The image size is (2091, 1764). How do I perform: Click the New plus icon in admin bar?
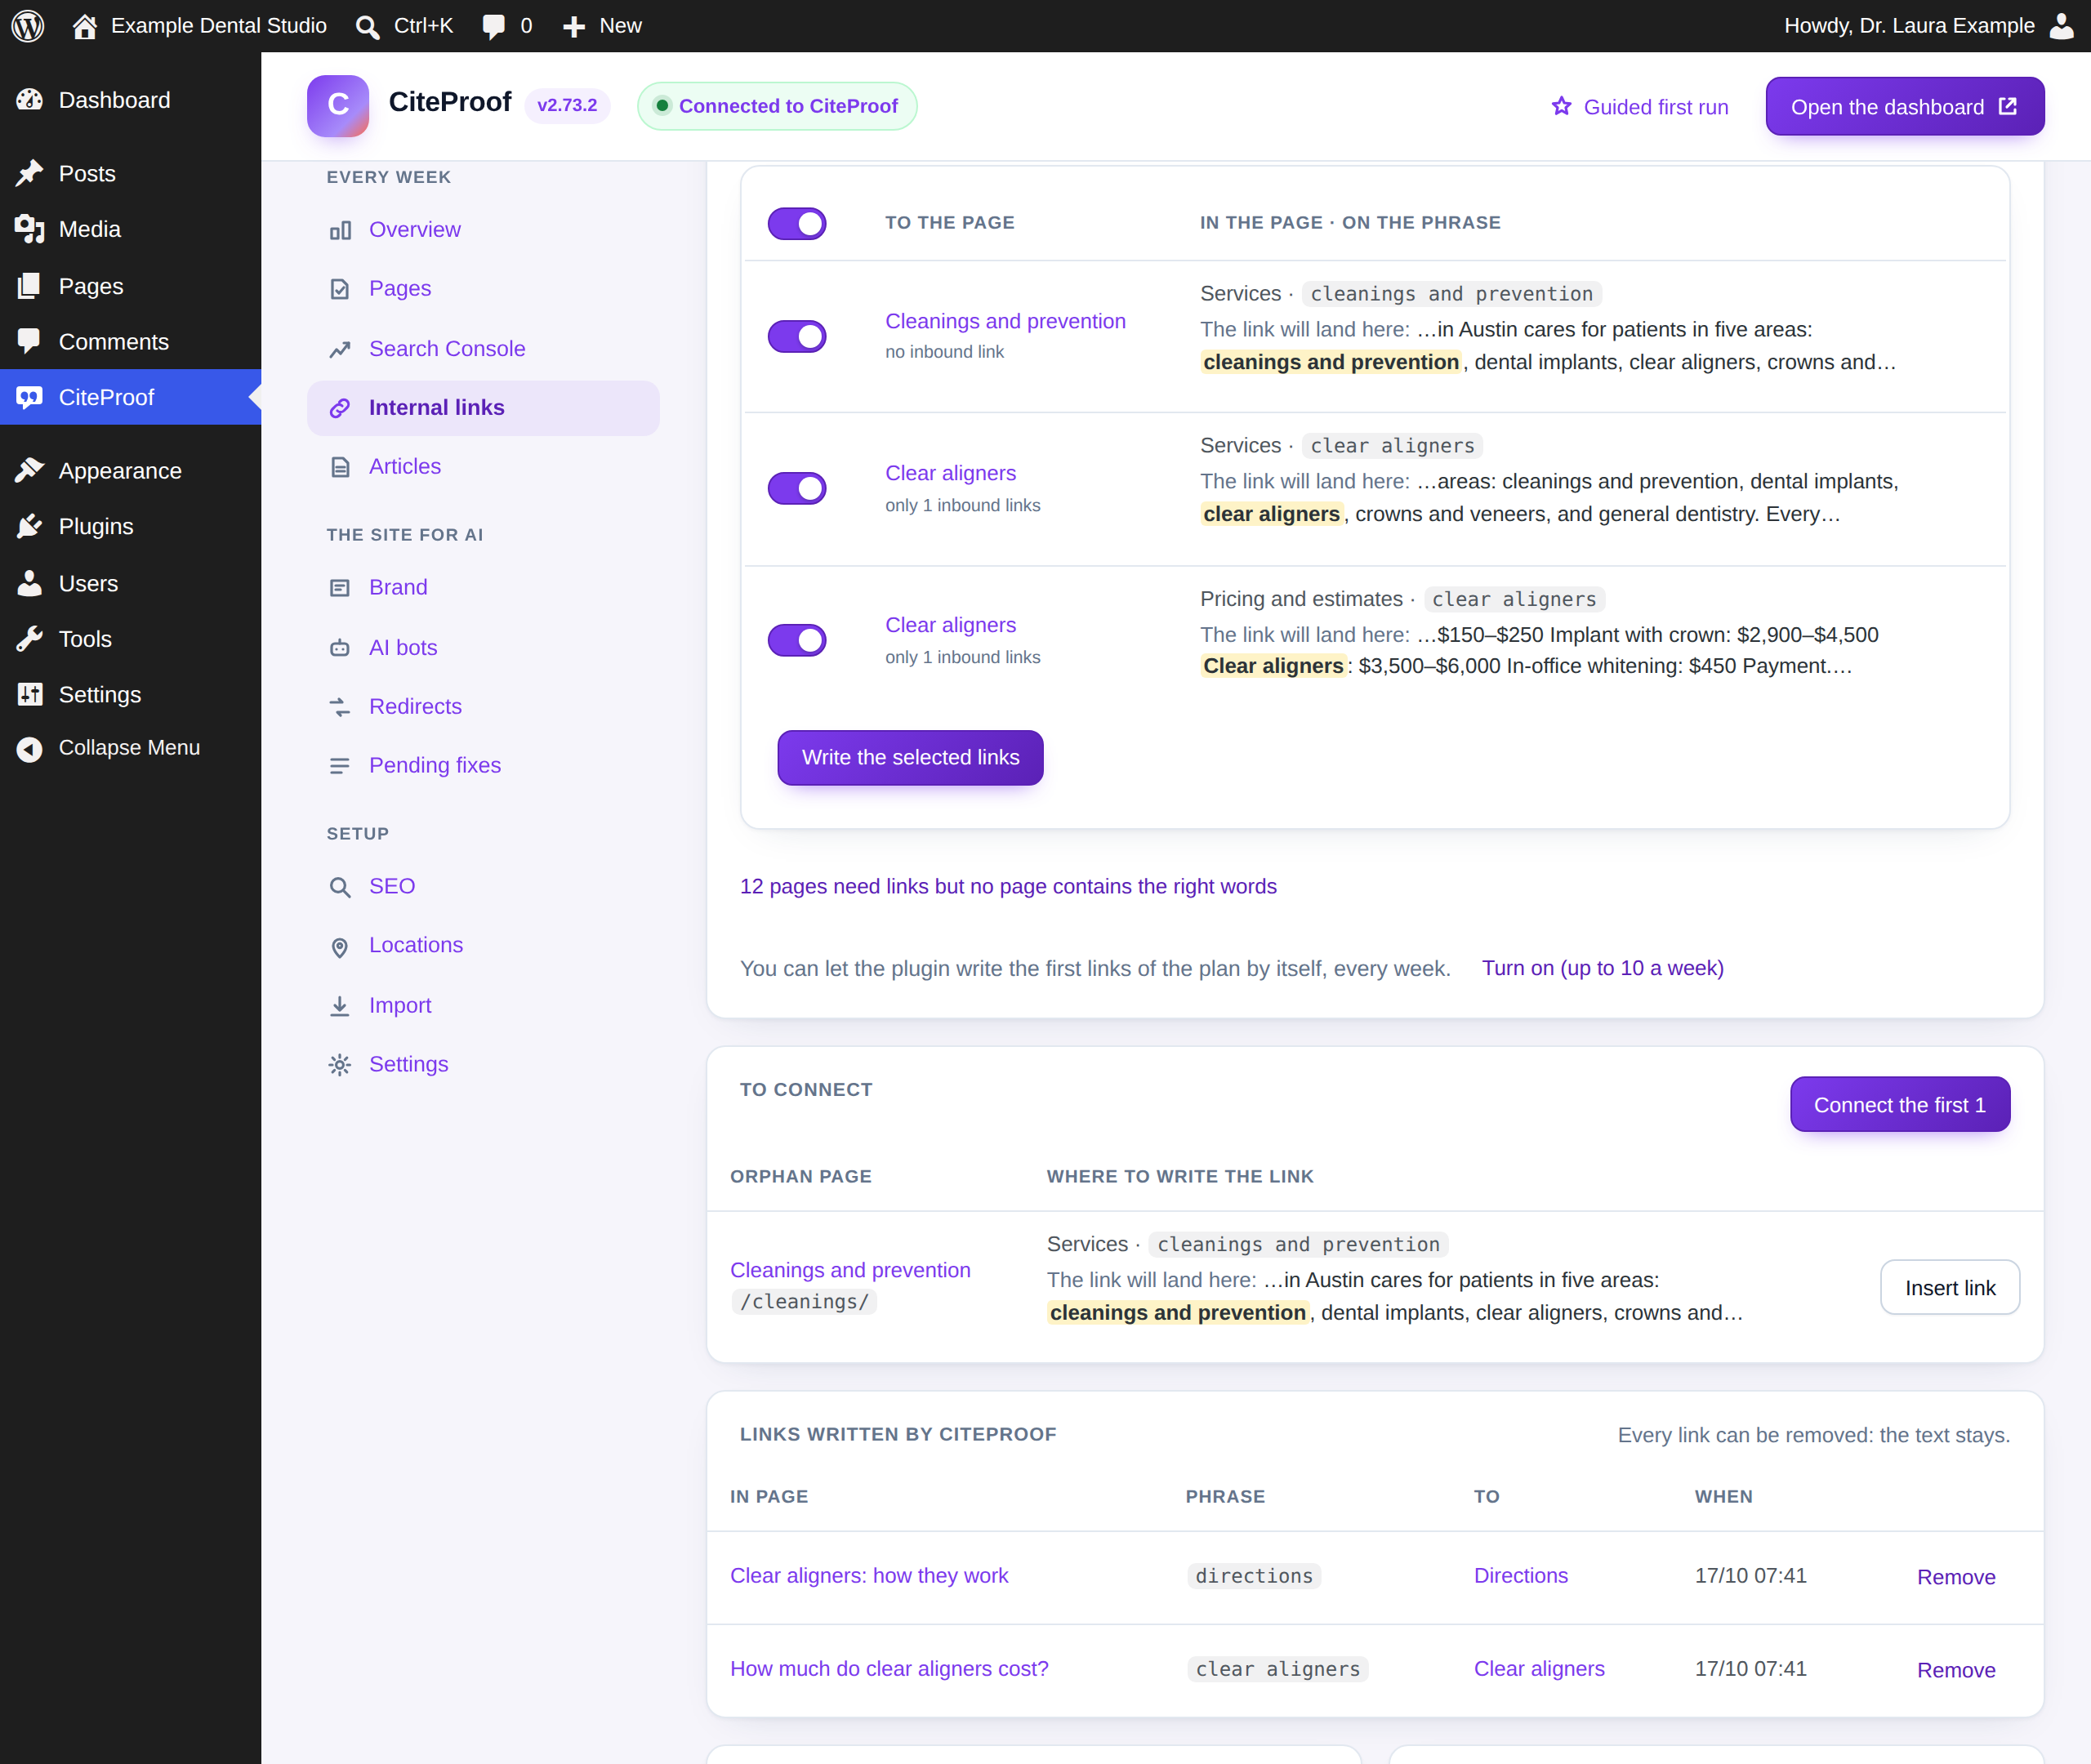coord(574,27)
